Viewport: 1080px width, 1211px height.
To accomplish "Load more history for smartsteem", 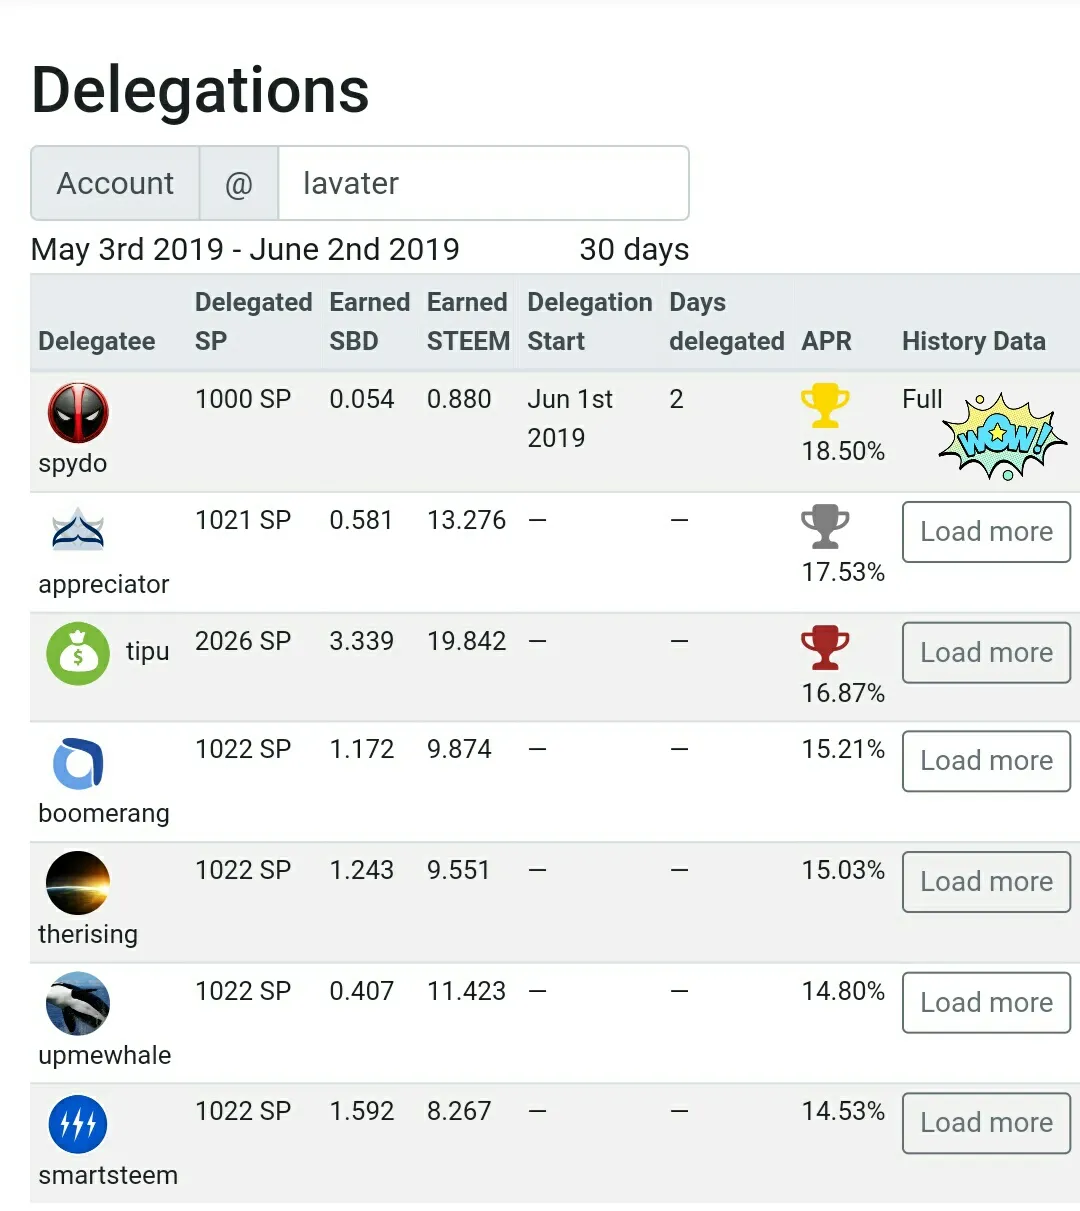I will pyautogui.click(x=986, y=1123).
